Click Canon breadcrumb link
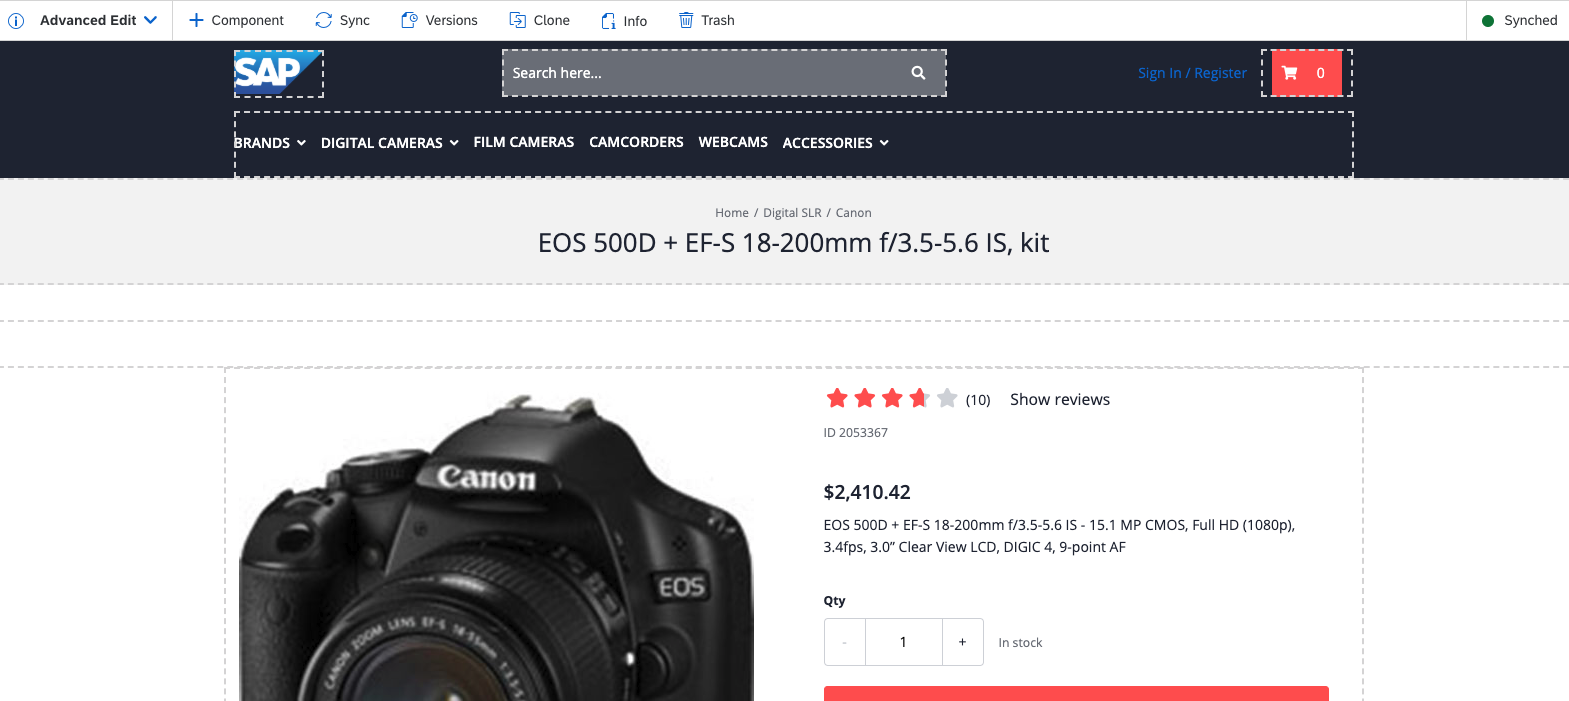1569x701 pixels. [854, 213]
